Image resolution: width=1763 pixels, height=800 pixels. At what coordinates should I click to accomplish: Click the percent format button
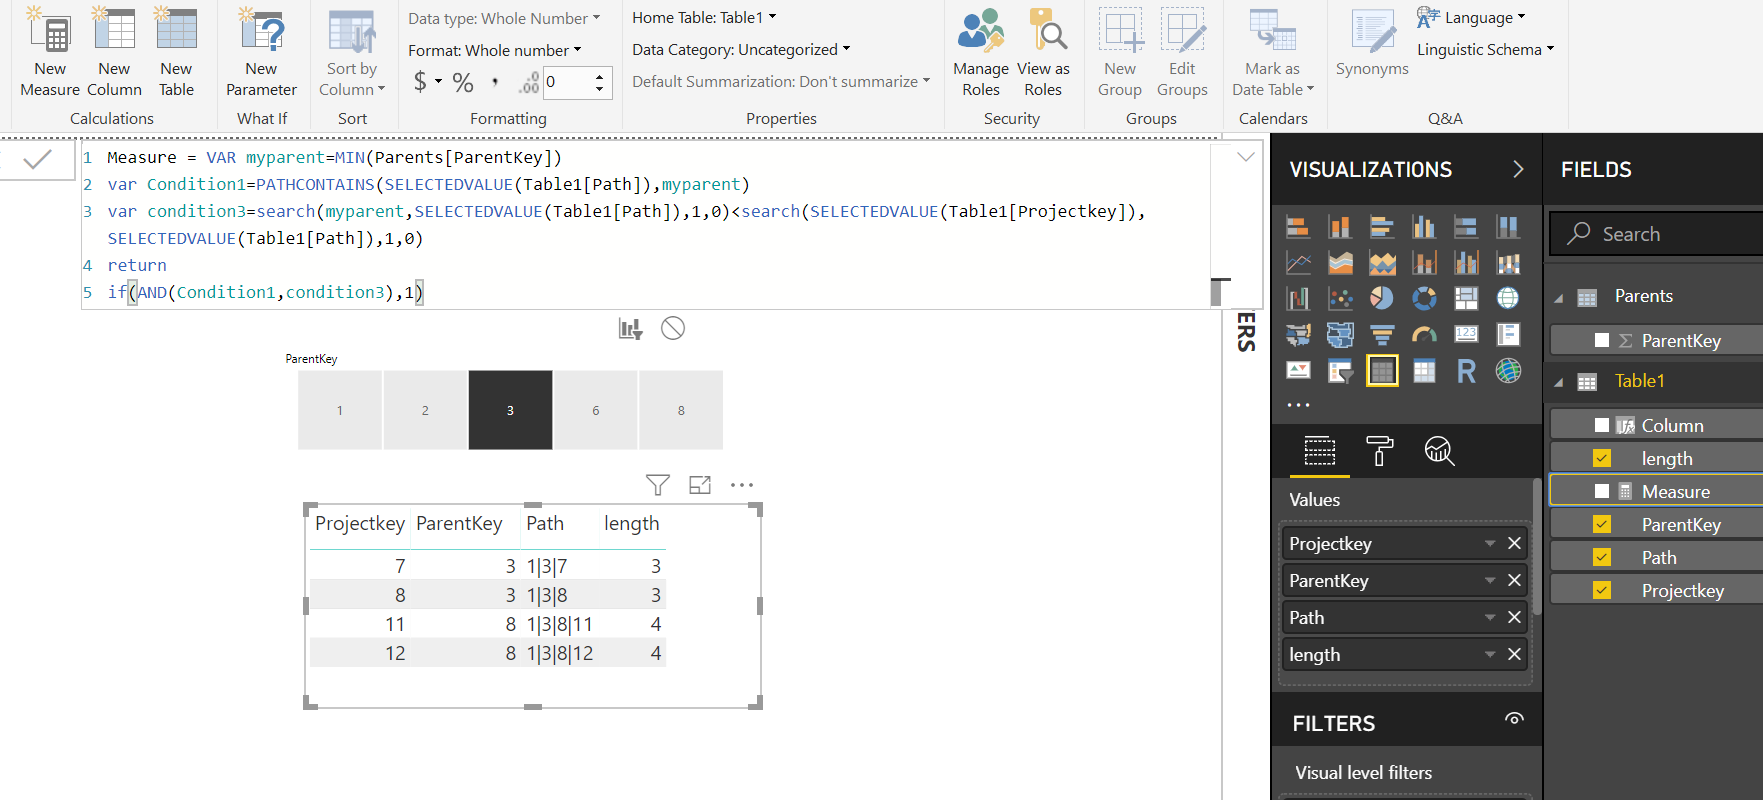(463, 82)
